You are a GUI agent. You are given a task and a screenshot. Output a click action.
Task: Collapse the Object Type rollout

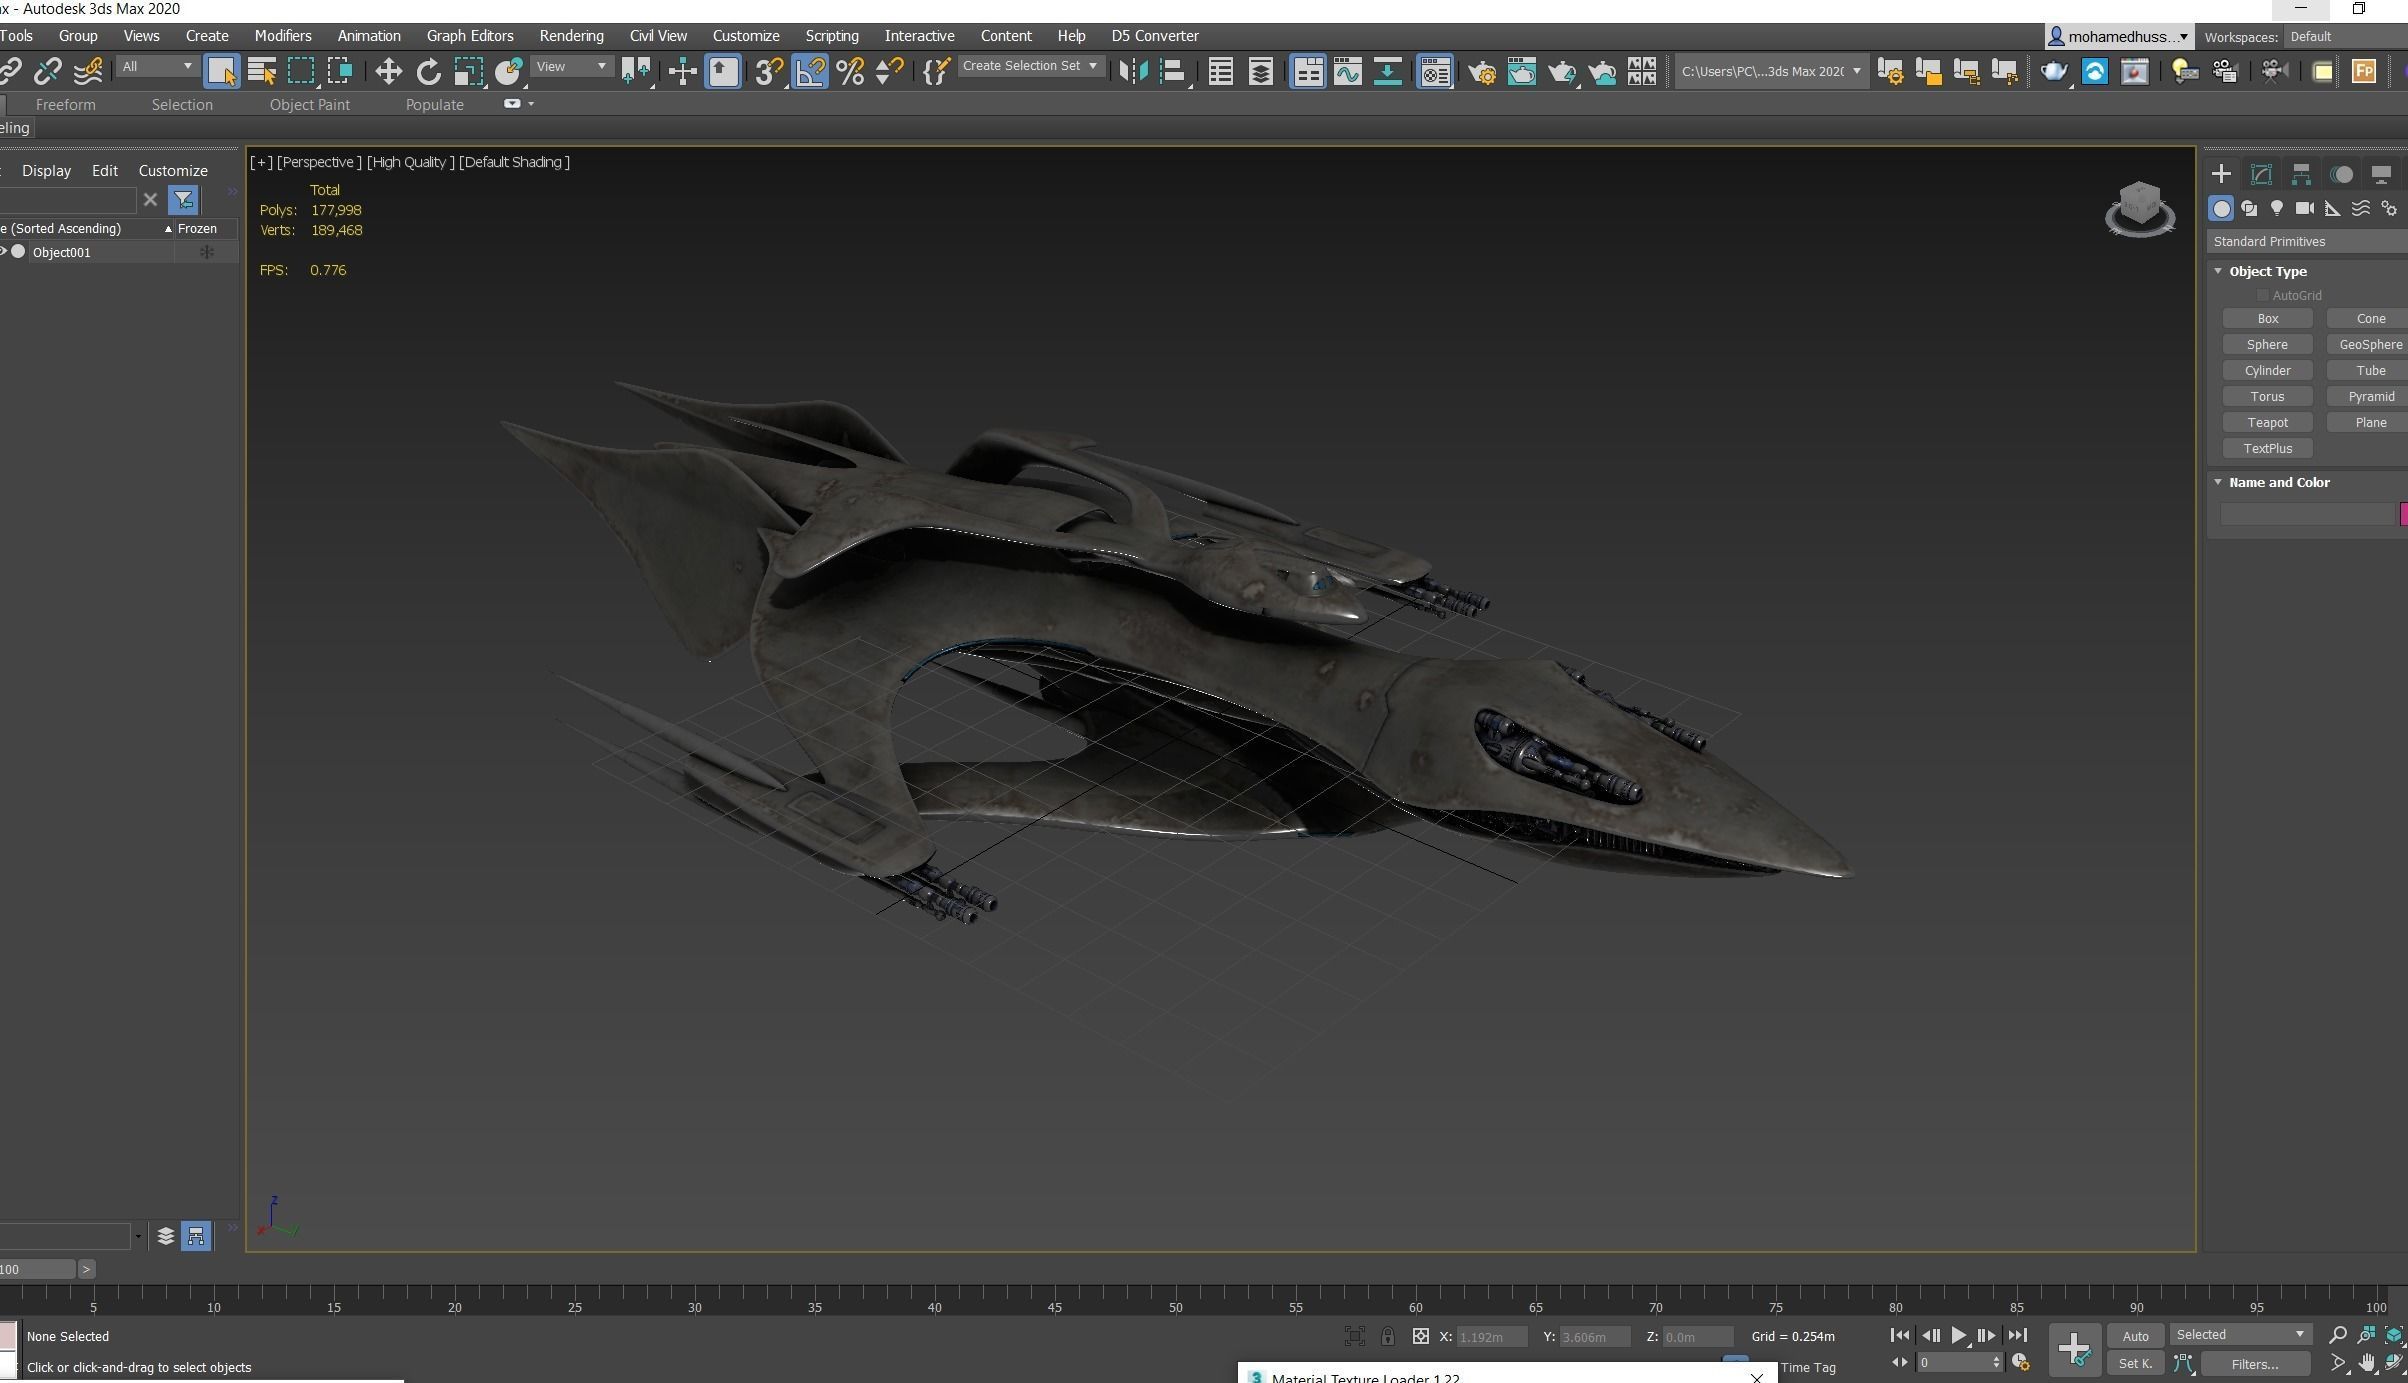coord(2266,271)
